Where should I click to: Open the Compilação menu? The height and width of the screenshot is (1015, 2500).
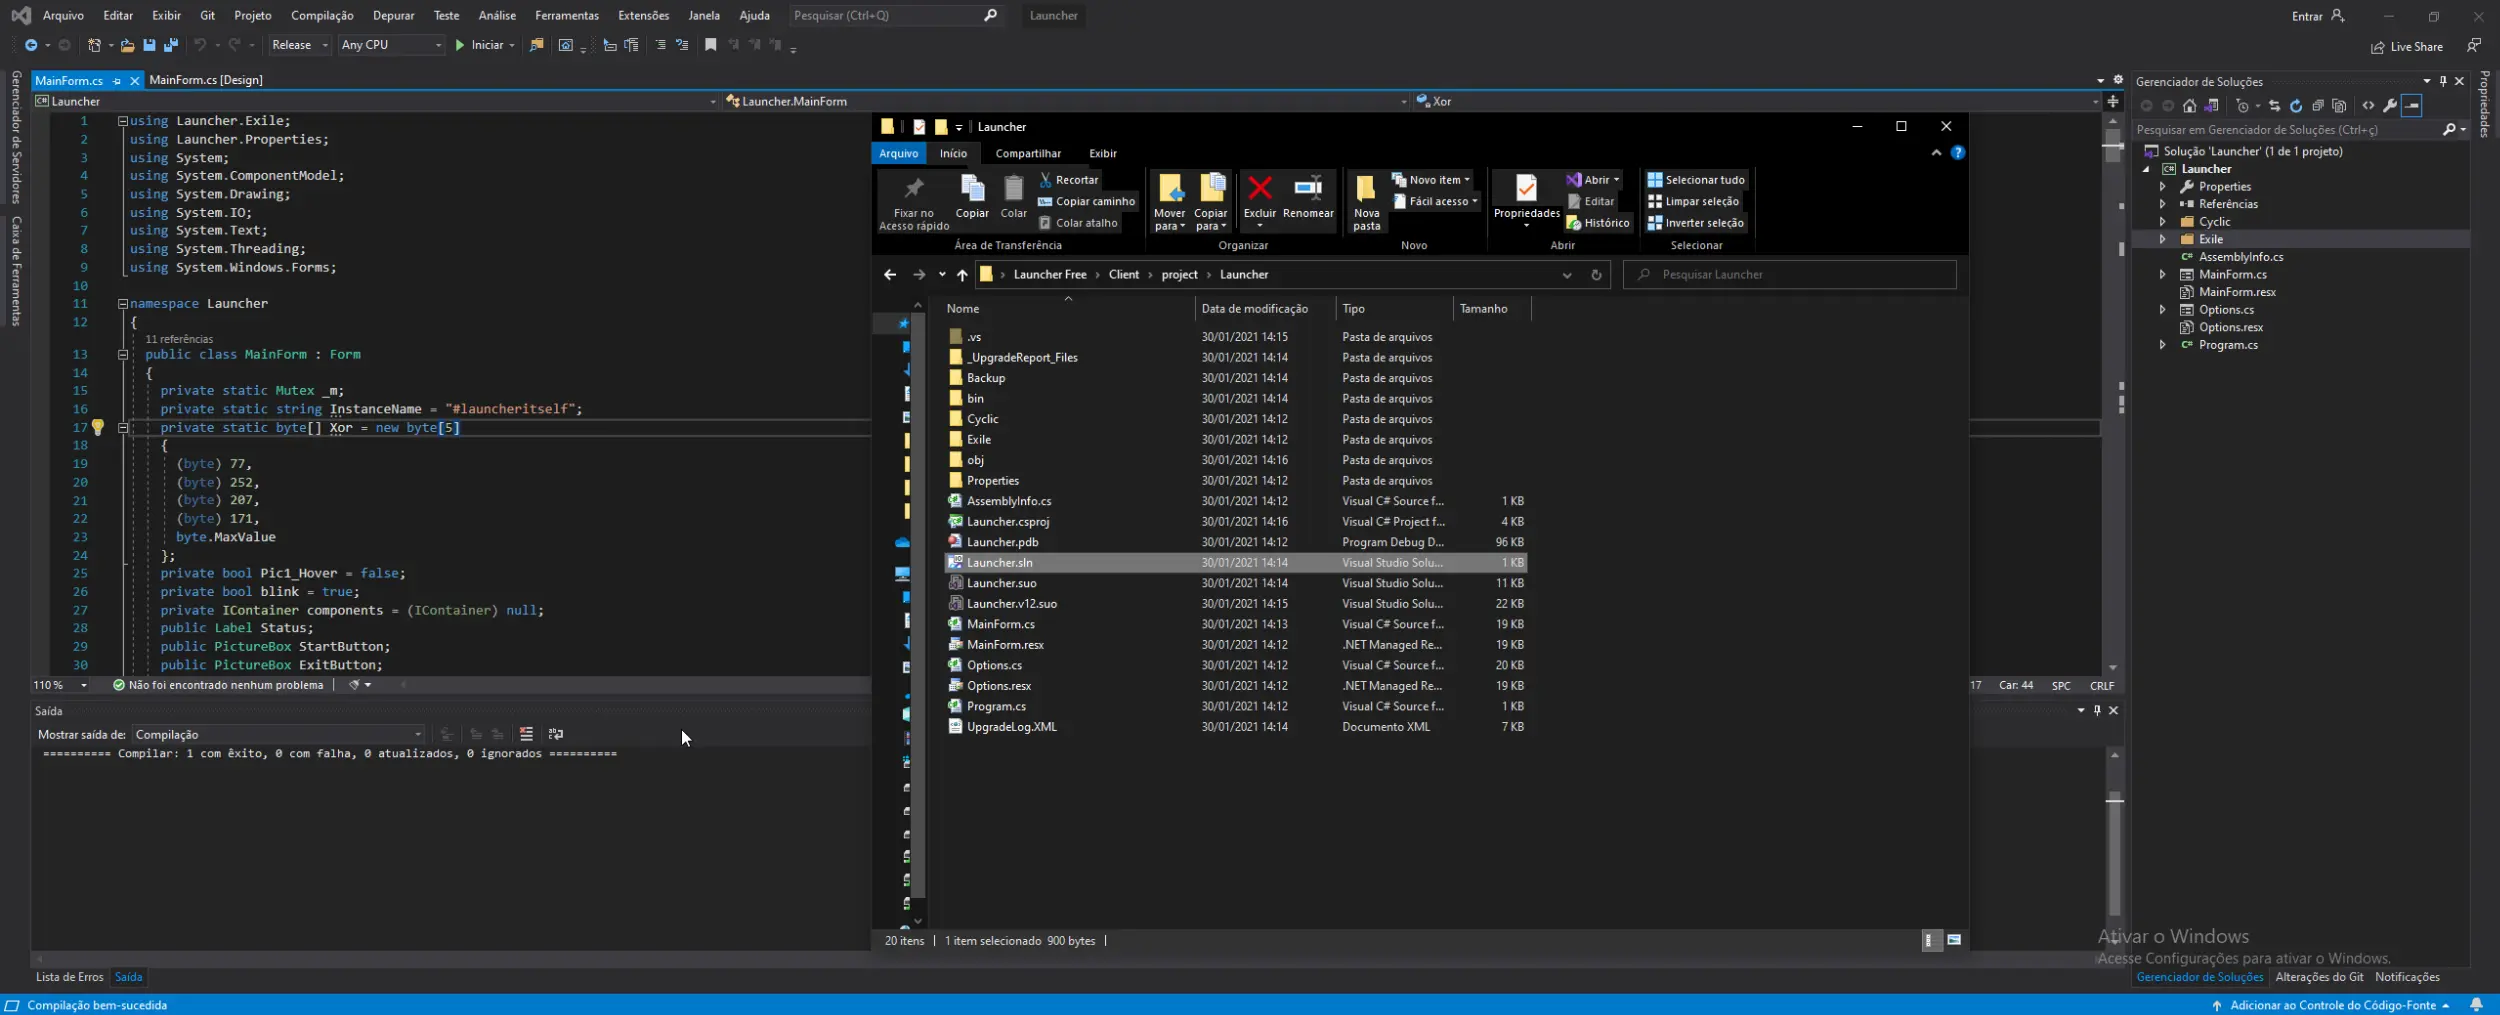pyautogui.click(x=322, y=16)
